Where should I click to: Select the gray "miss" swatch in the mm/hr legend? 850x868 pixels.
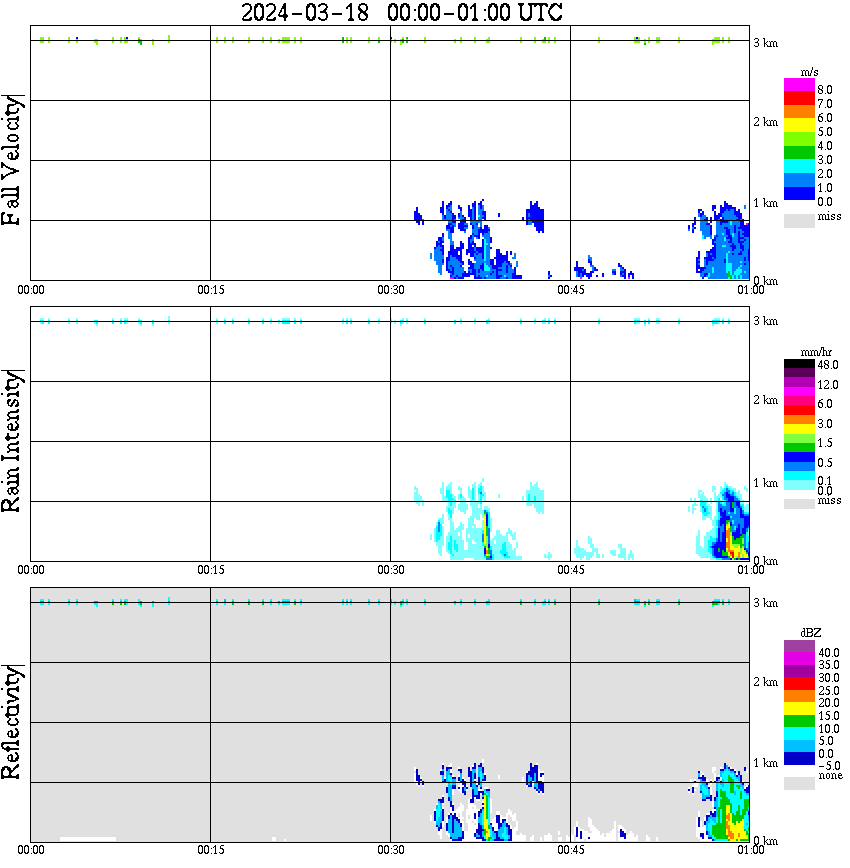800,504
